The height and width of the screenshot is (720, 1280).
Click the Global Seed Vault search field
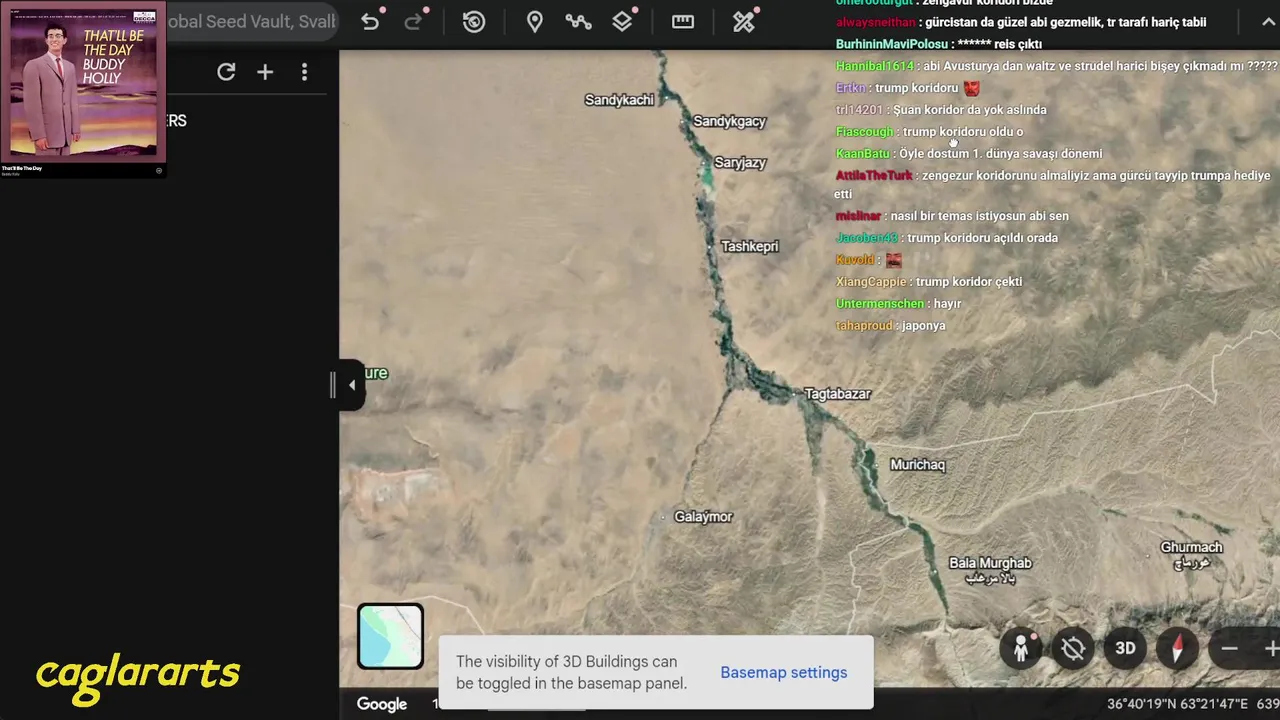252,22
